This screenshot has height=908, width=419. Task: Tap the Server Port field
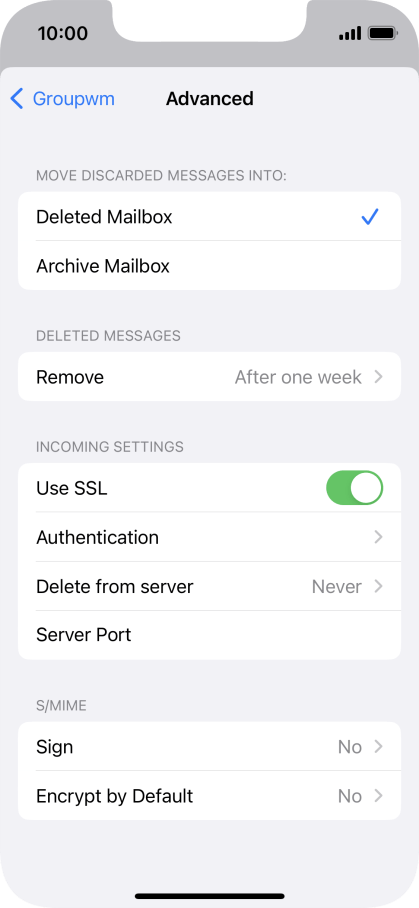[x=210, y=635]
